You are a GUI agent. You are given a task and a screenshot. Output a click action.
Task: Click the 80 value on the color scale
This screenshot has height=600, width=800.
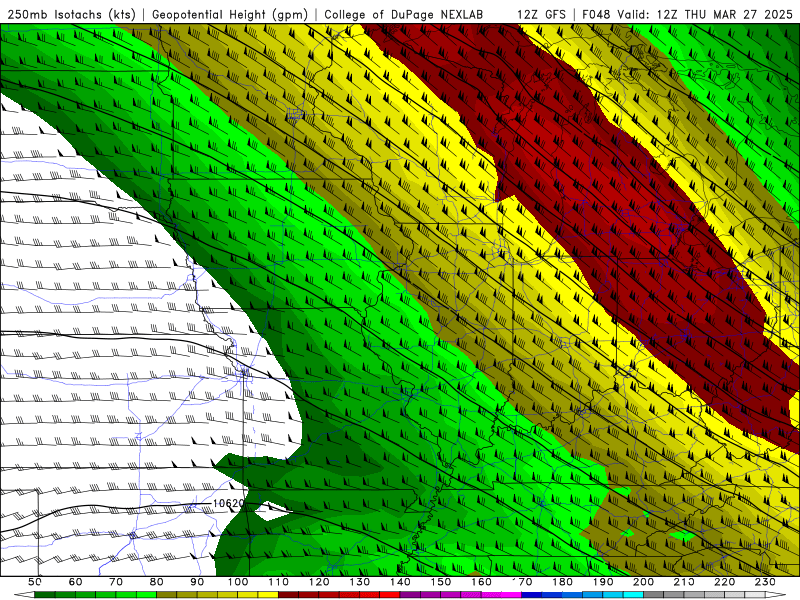157,582
